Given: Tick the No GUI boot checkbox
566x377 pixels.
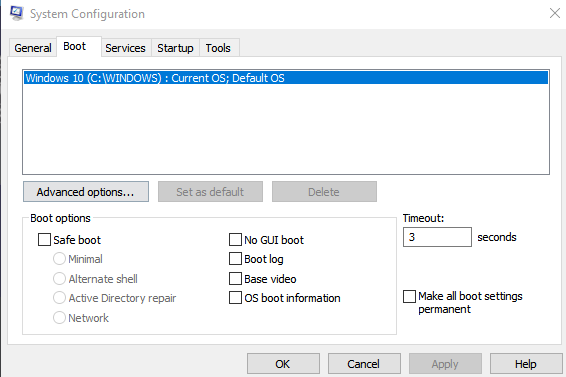Looking at the screenshot, I should click(235, 240).
